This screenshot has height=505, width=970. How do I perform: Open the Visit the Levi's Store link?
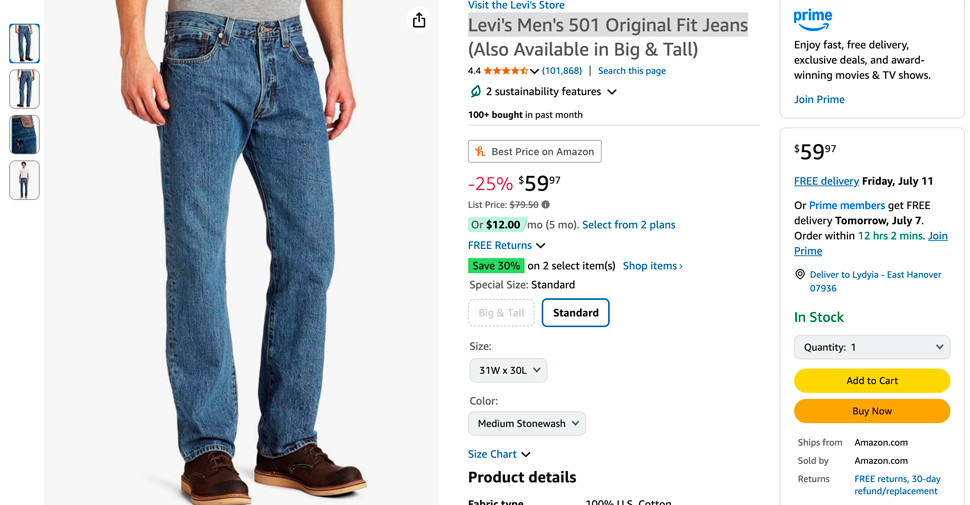(516, 6)
